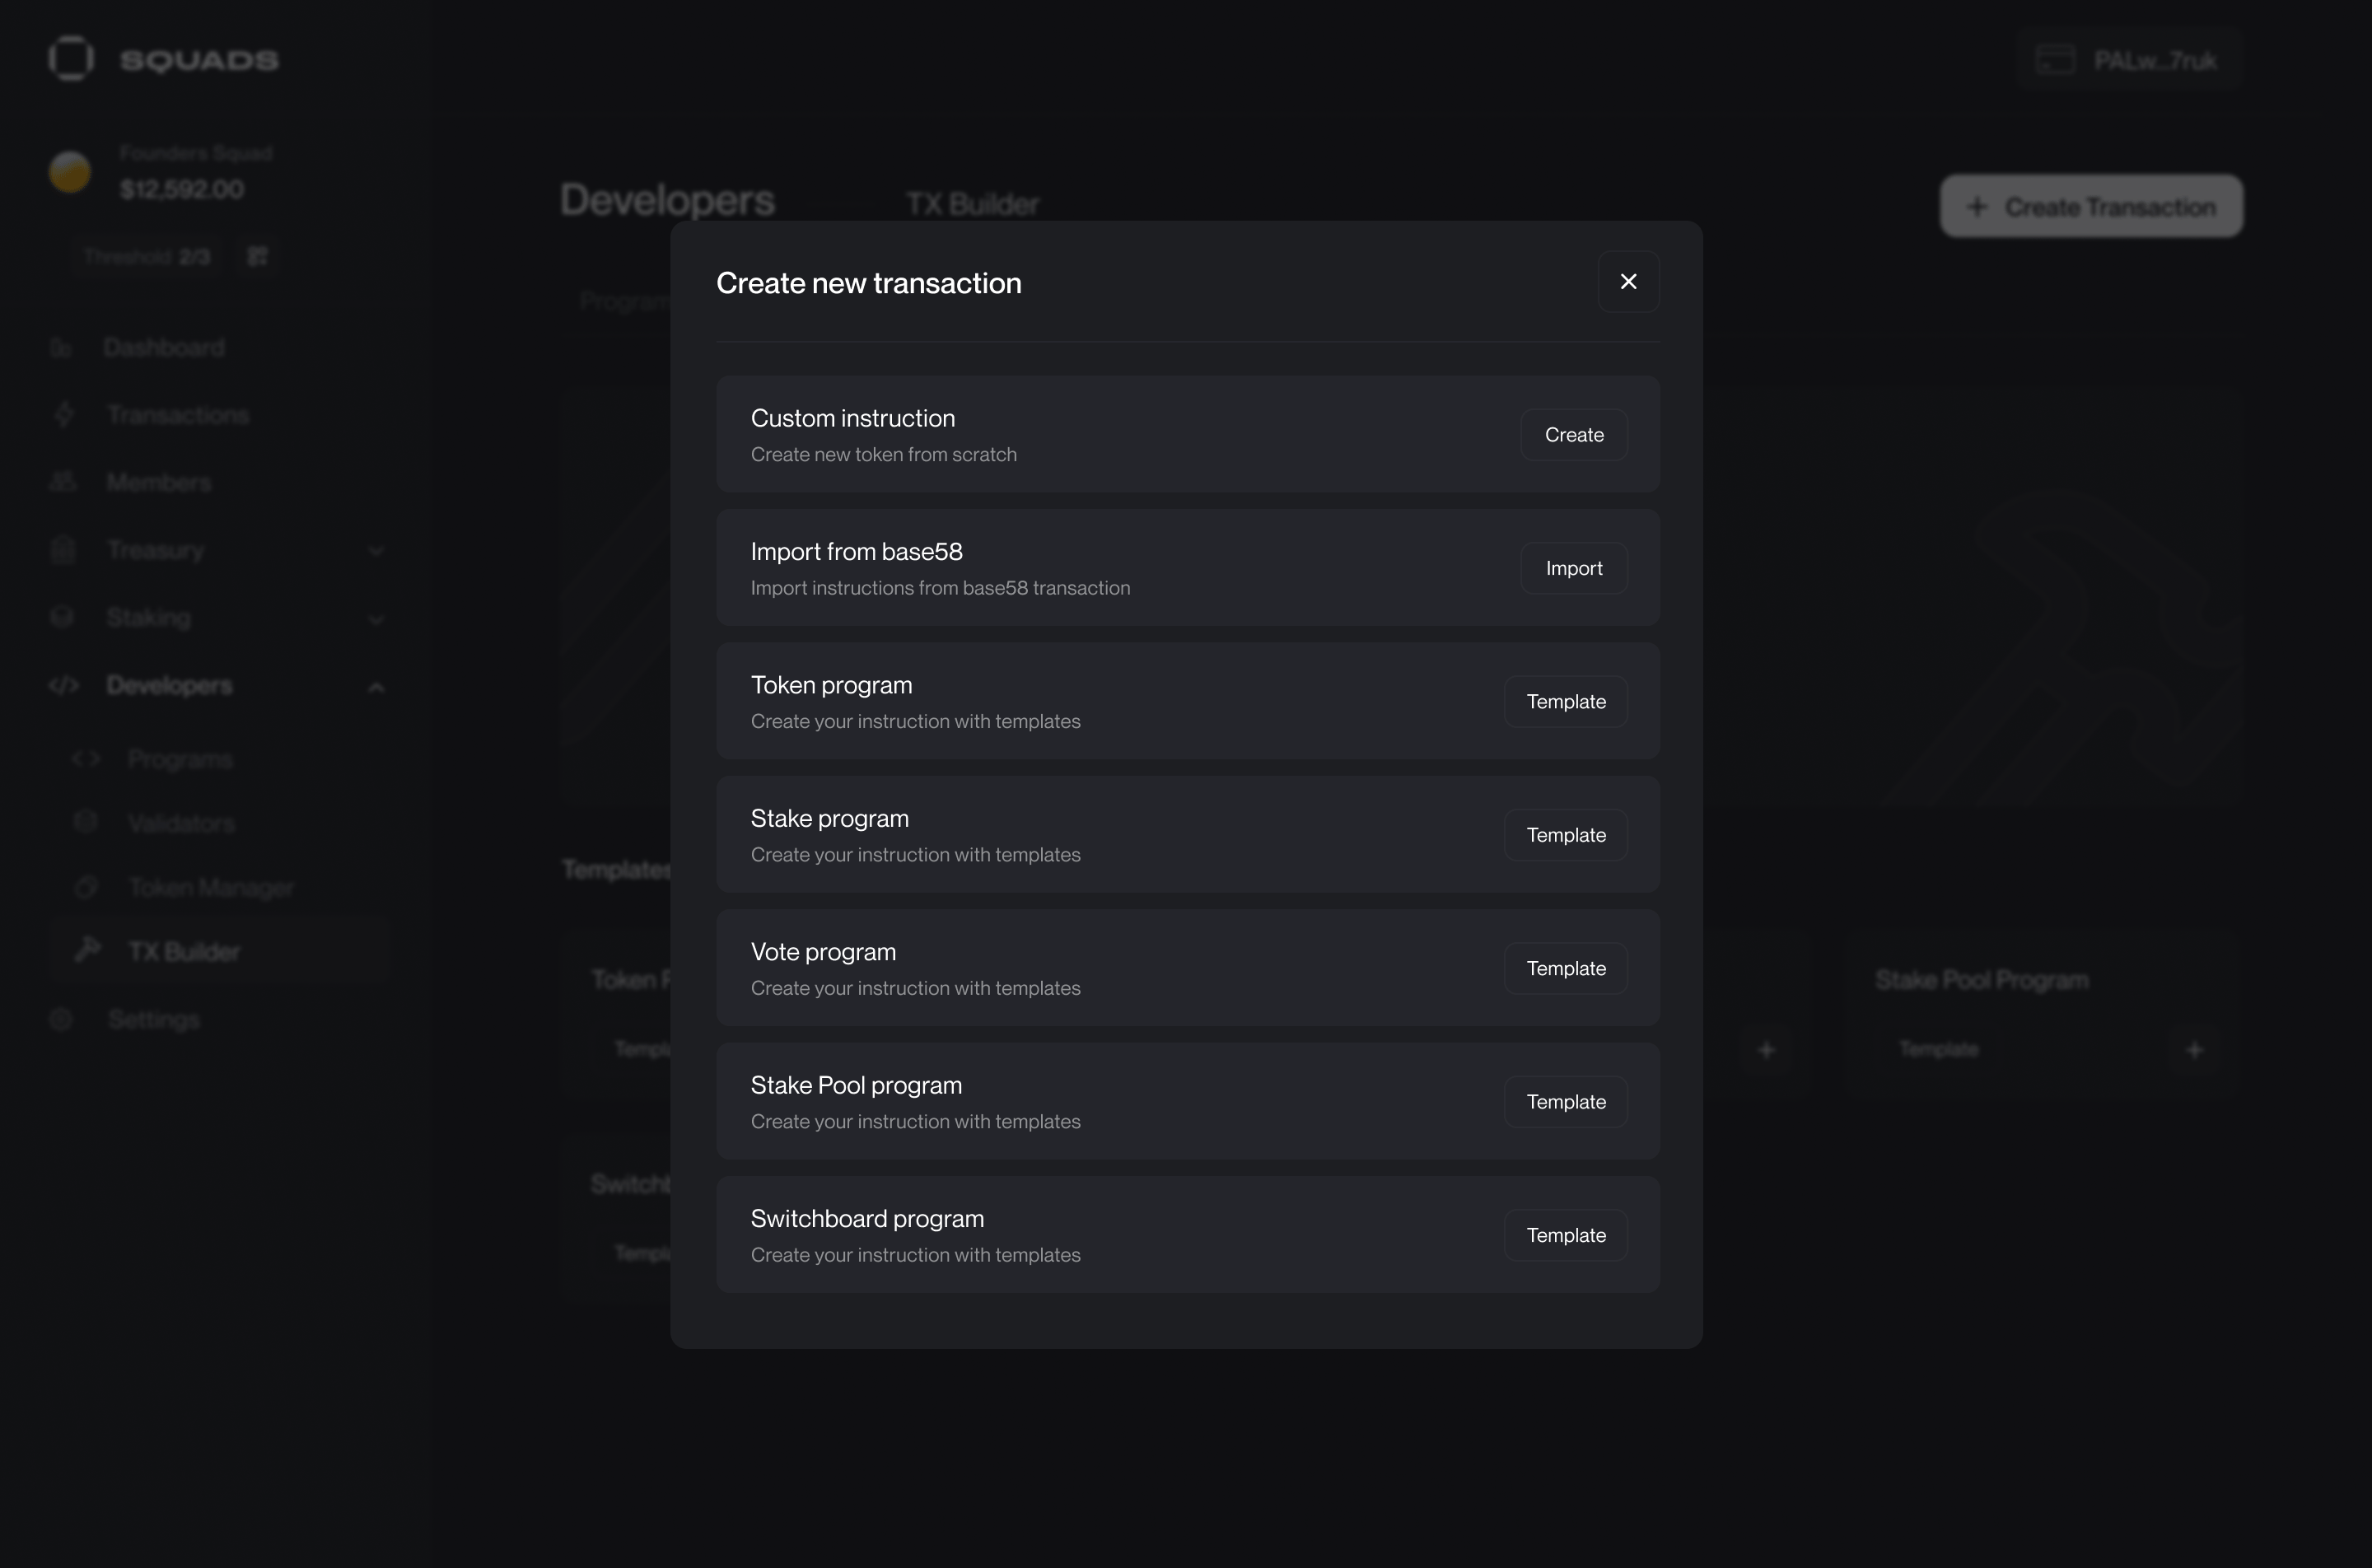This screenshot has height=1568, width=2372.
Task: Click the Switchboard program title
Action: point(867,1219)
